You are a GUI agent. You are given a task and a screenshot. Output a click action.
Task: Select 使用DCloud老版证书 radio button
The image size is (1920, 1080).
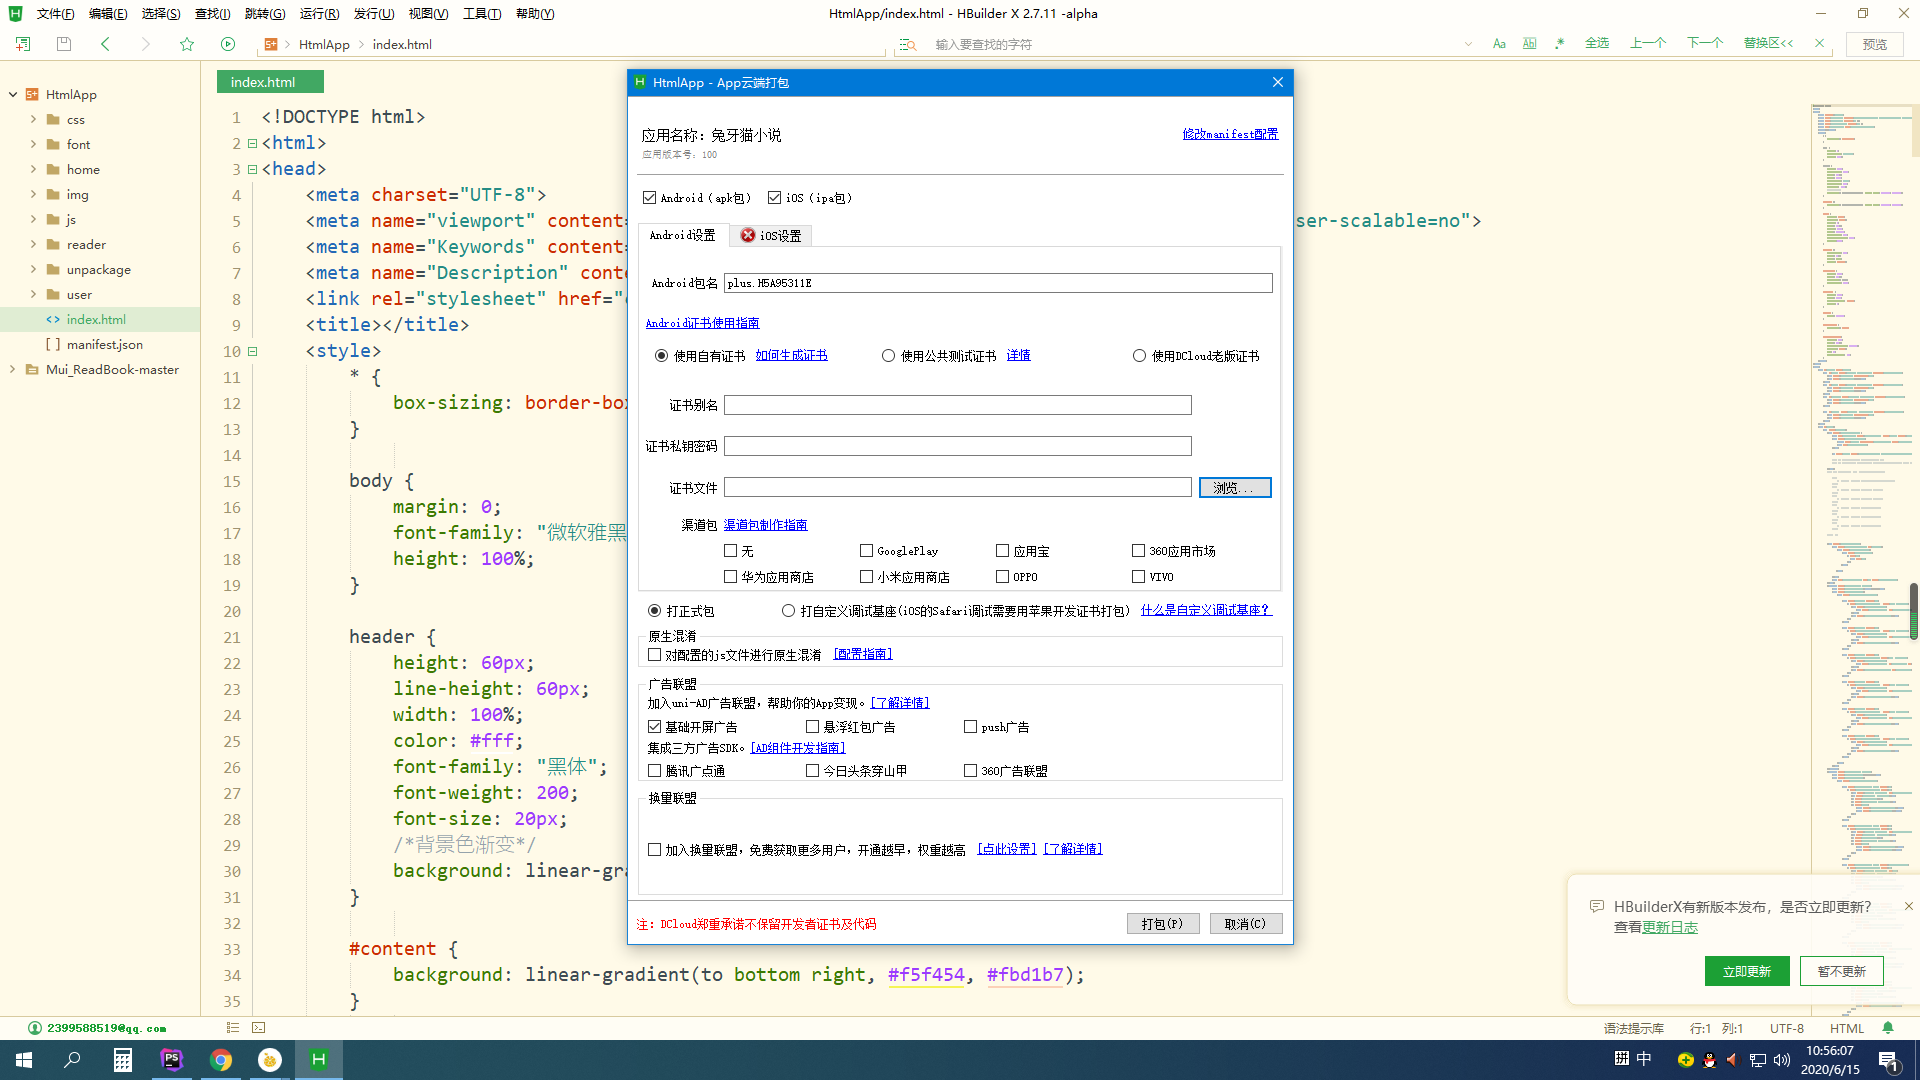1139,356
